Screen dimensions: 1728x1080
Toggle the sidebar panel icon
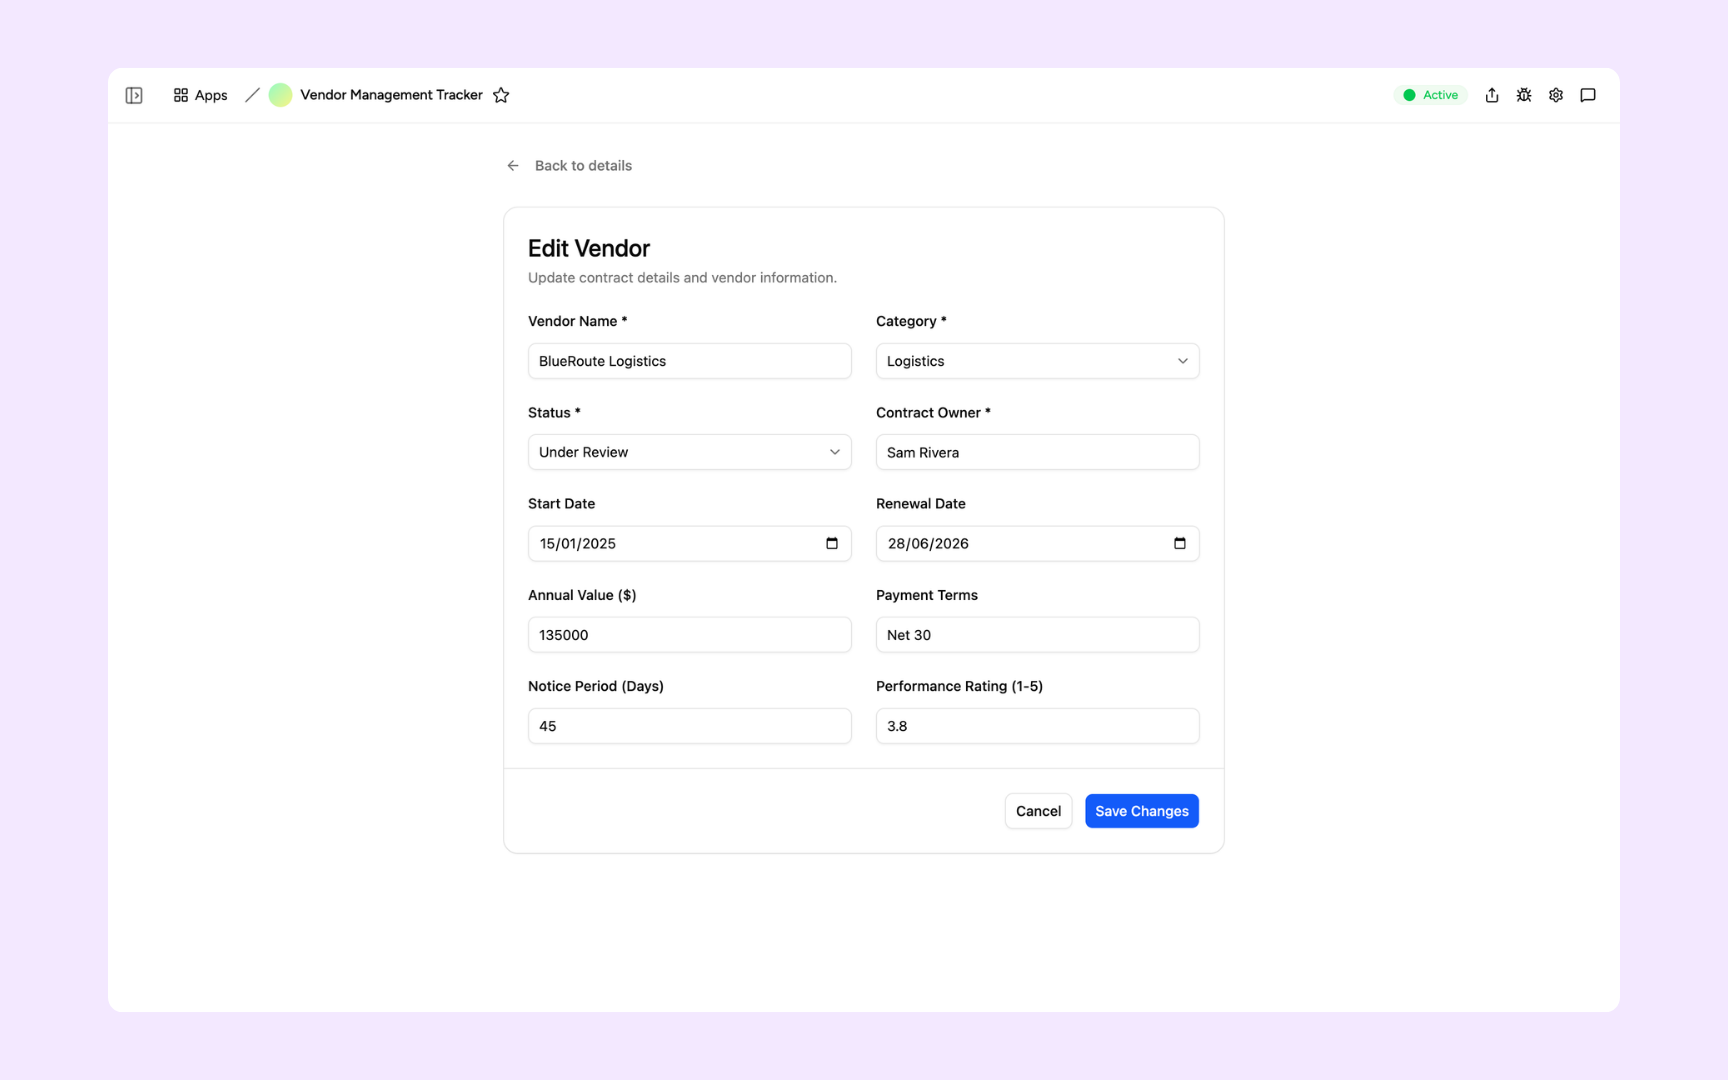[134, 95]
